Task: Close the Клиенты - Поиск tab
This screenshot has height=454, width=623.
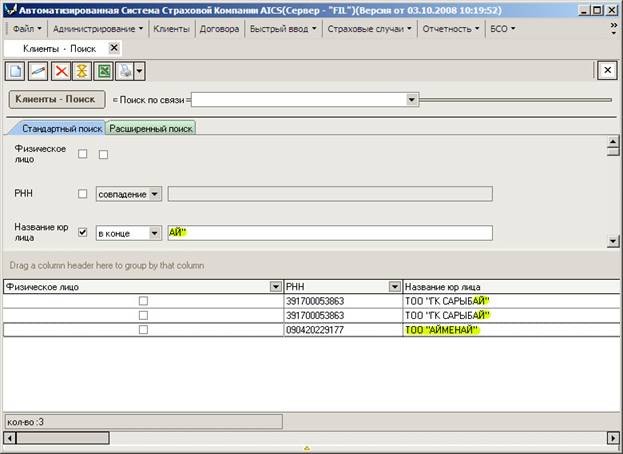Action: [x=113, y=47]
